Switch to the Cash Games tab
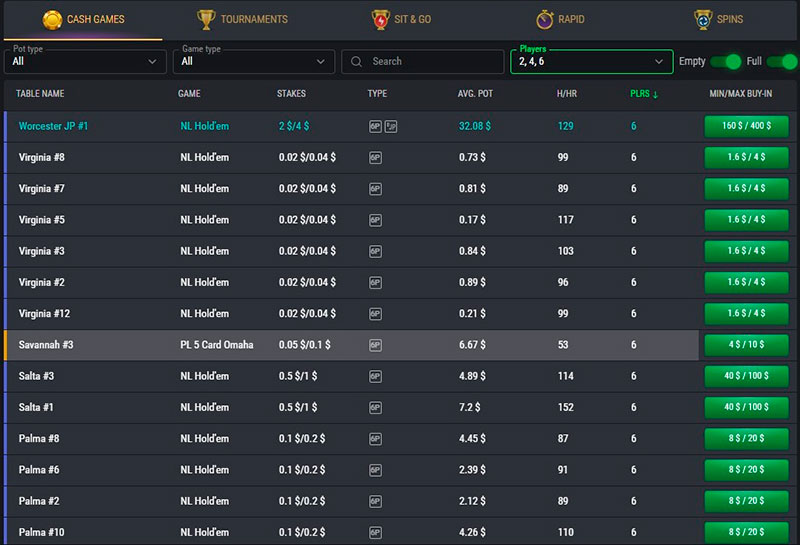 click(83, 19)
